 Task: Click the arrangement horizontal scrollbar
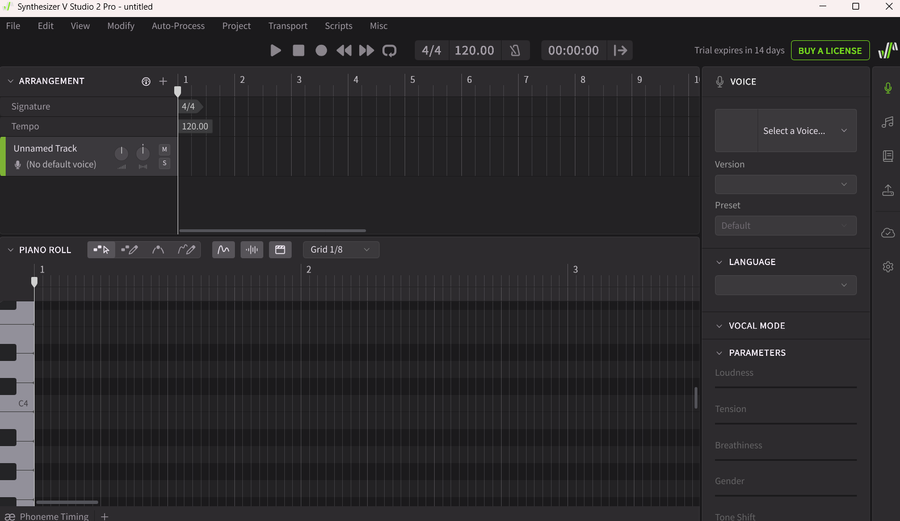tap(273, 231)
